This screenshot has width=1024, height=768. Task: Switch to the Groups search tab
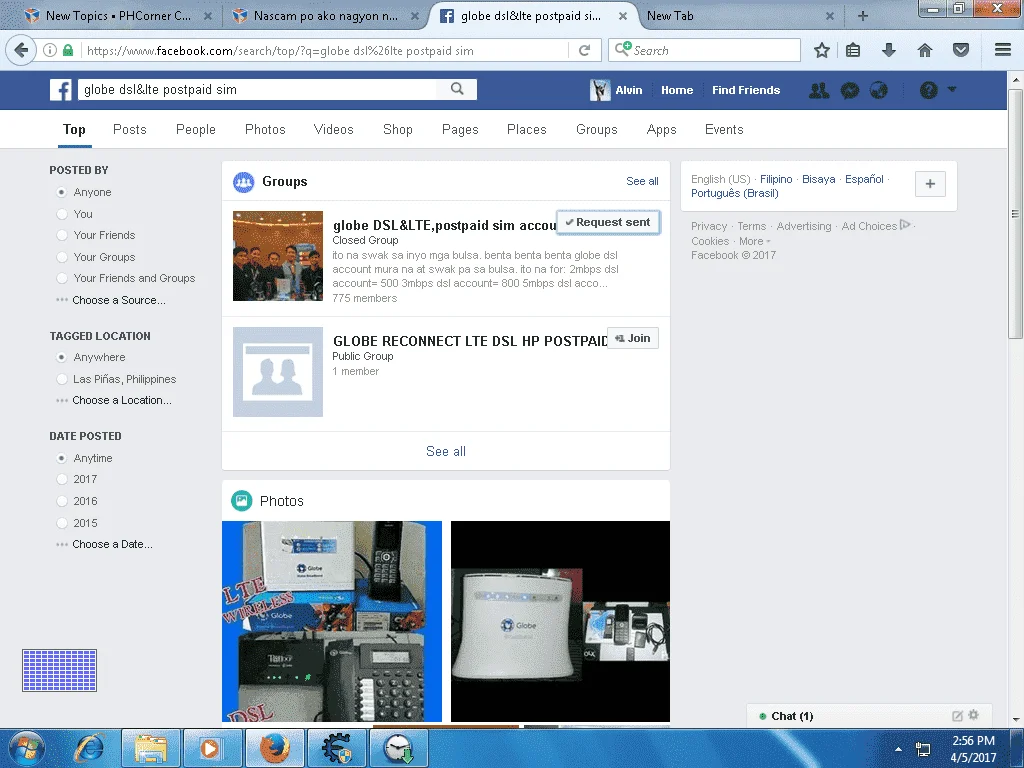click(596, 129)
